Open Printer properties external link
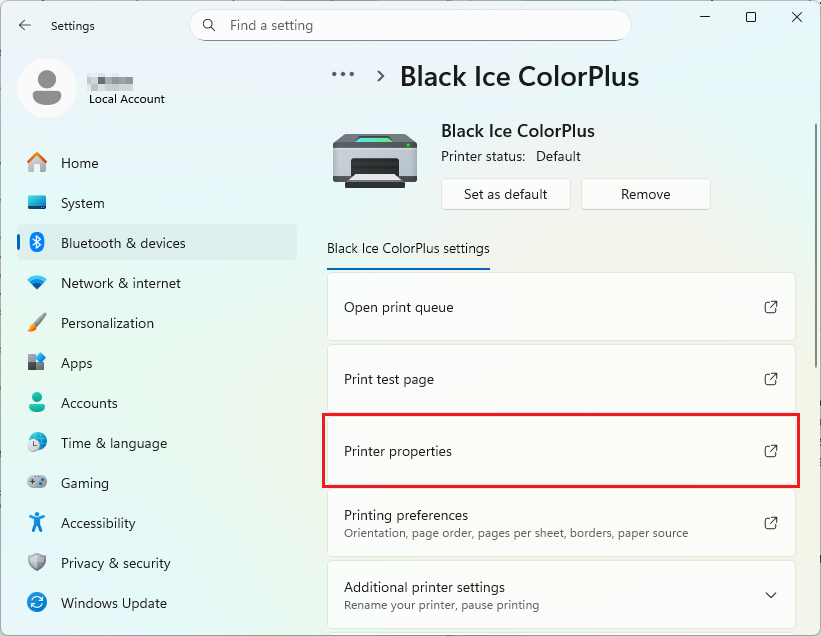 (x=770, y=451)
